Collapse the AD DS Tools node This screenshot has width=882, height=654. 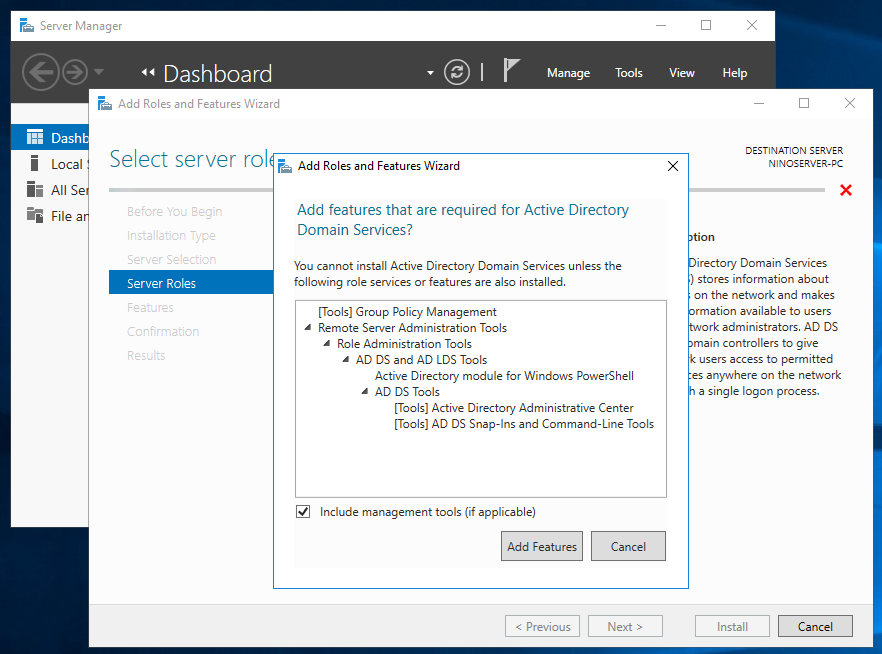(x=364, y=391)
